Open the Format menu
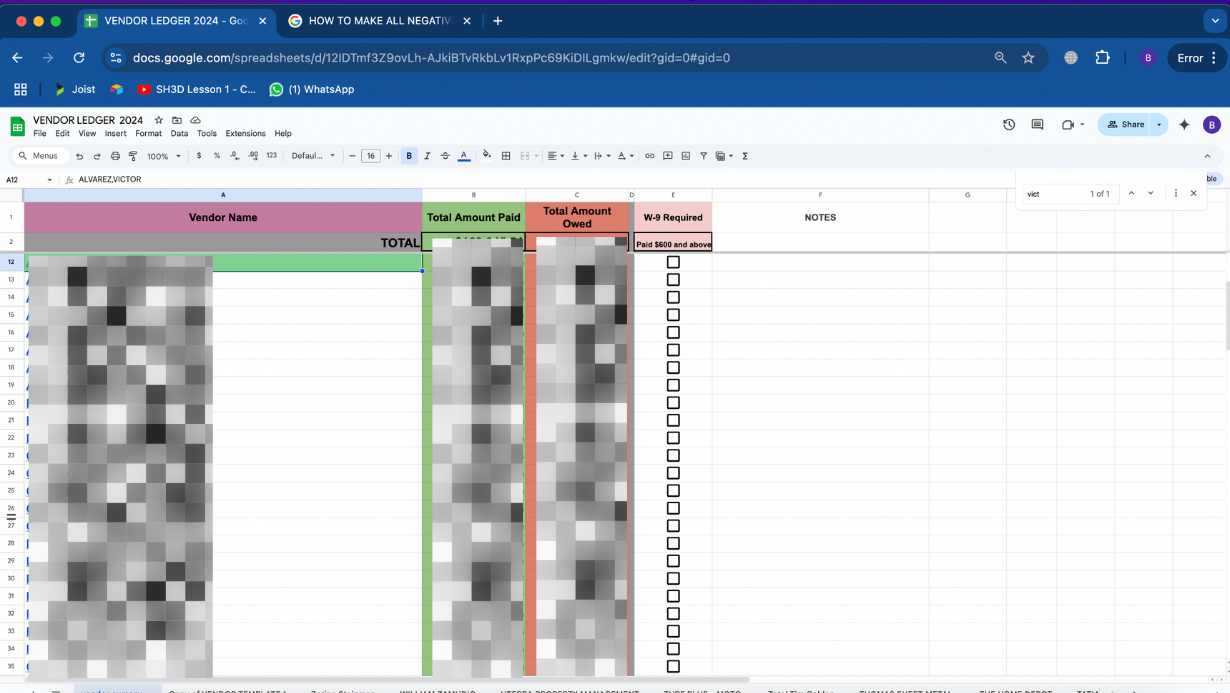Image resolution: width=1230 pixels, height=693 pixels. coord(148,133)
